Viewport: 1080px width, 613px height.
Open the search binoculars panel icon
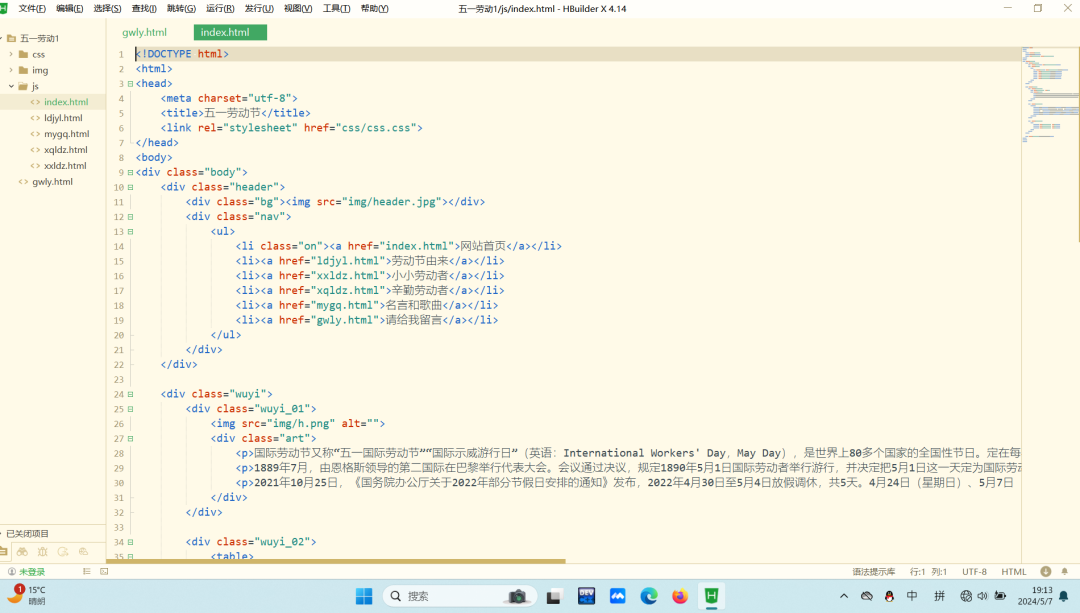click(23, 552)
